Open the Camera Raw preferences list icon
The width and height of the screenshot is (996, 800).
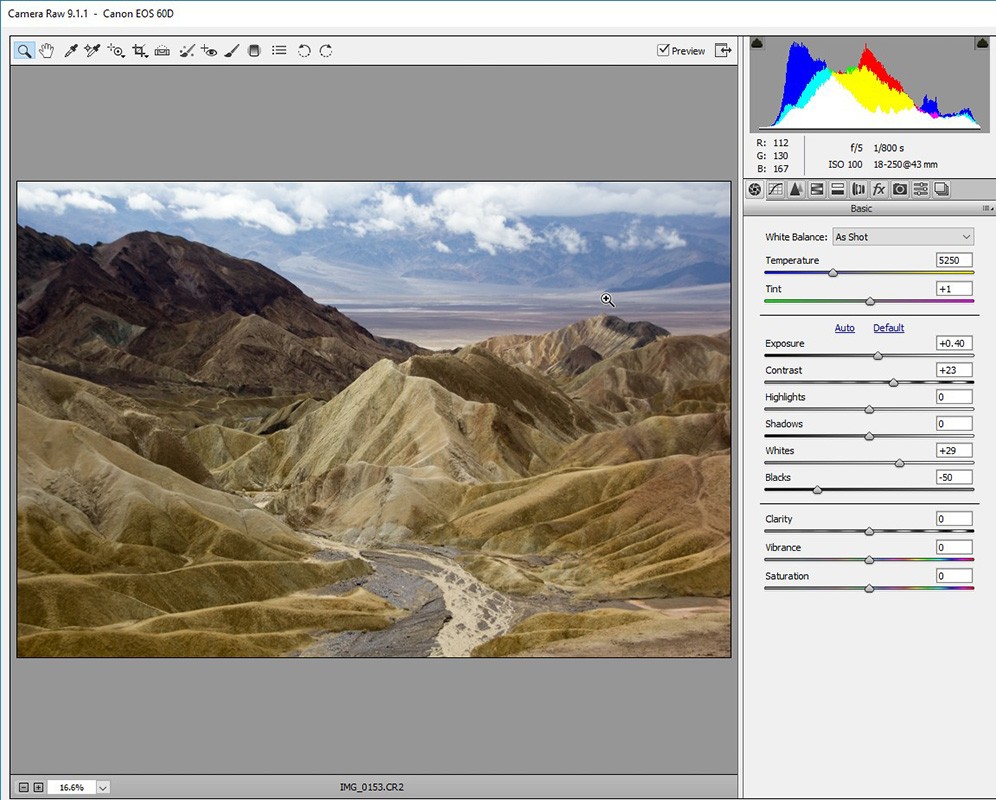(279, 50)
